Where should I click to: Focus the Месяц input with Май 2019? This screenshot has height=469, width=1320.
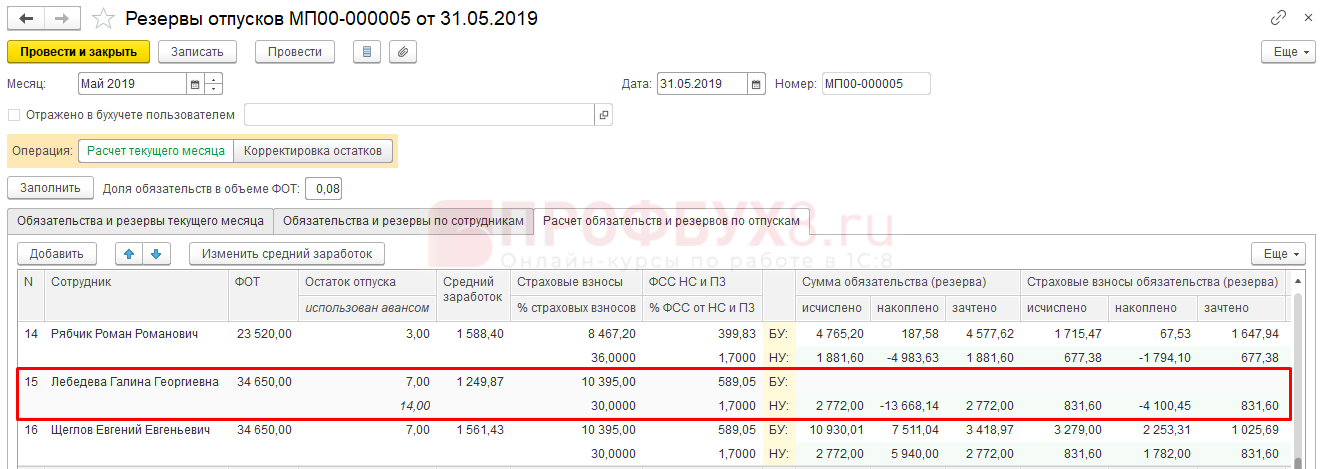tap(131, 84)
